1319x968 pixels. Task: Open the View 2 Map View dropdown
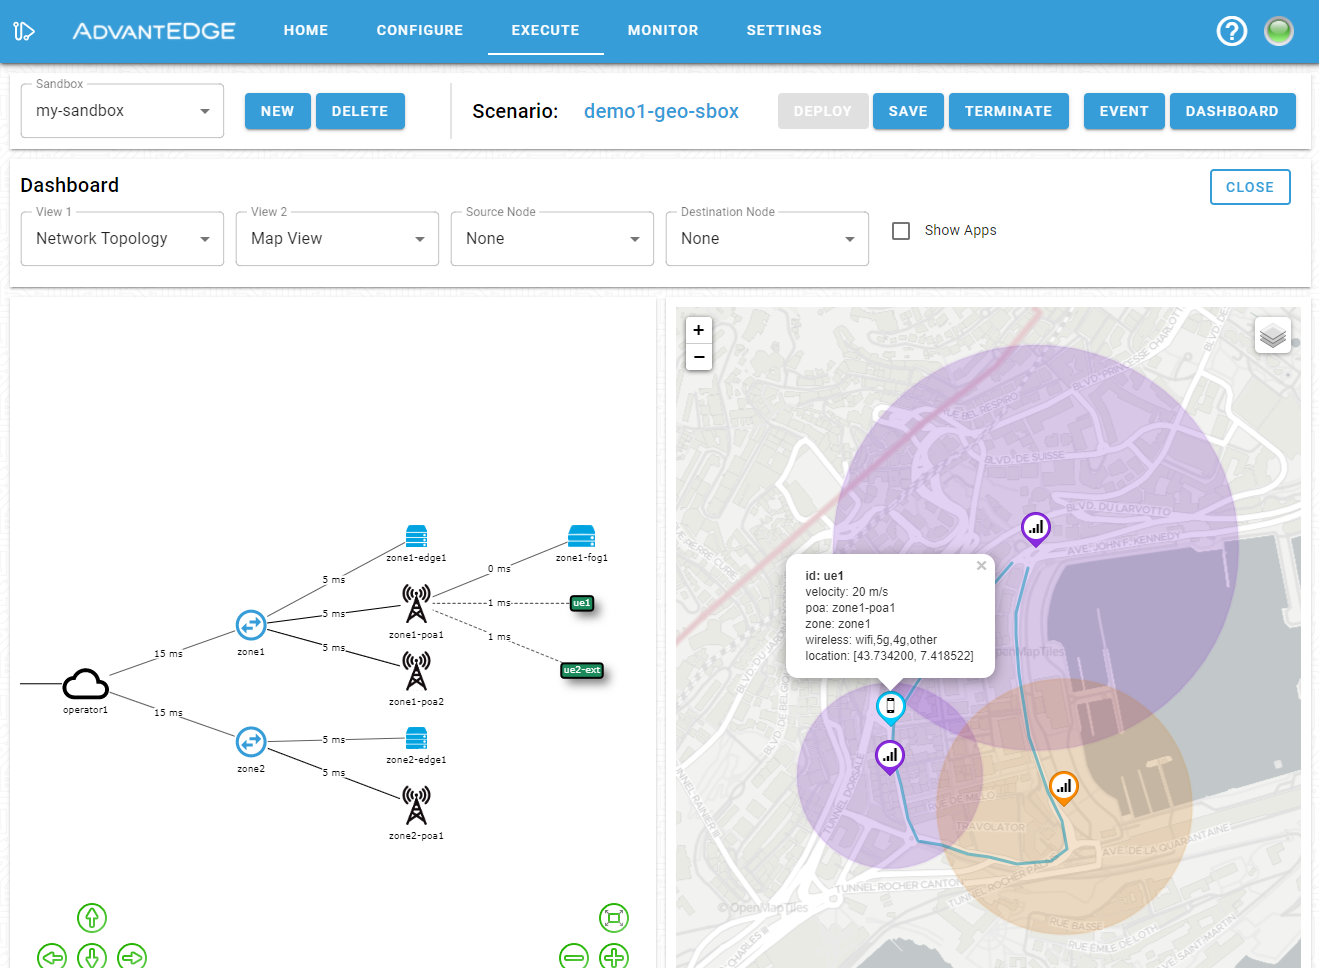point(337,239)
